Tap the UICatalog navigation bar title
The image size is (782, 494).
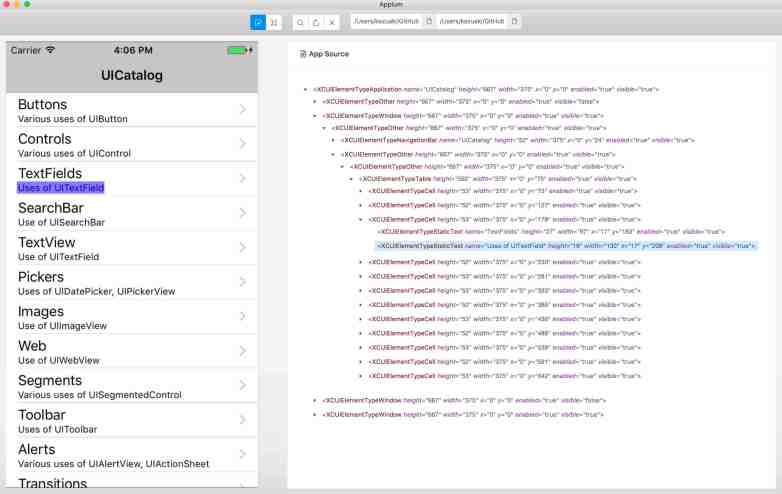coord(132,75)
